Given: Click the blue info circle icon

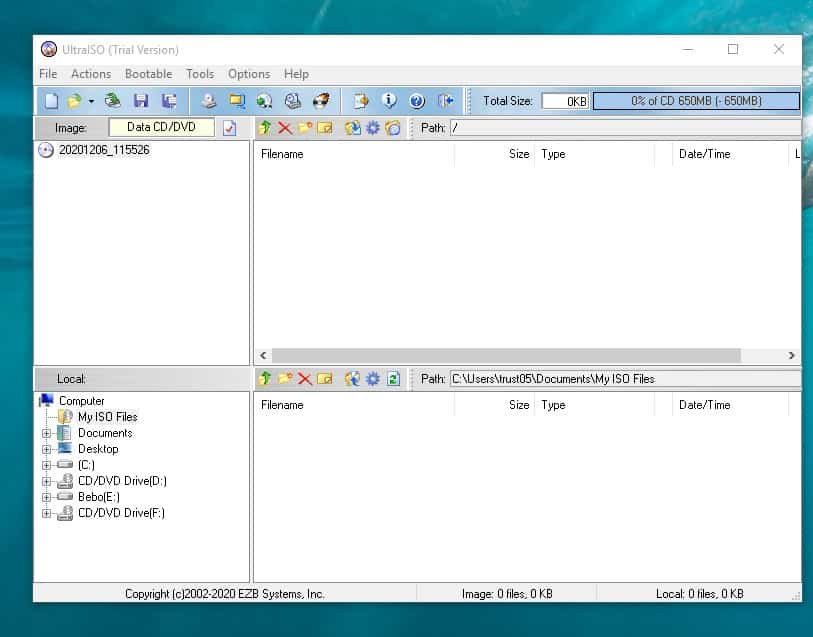Looking at the screenshot, I should pos(390,101).
